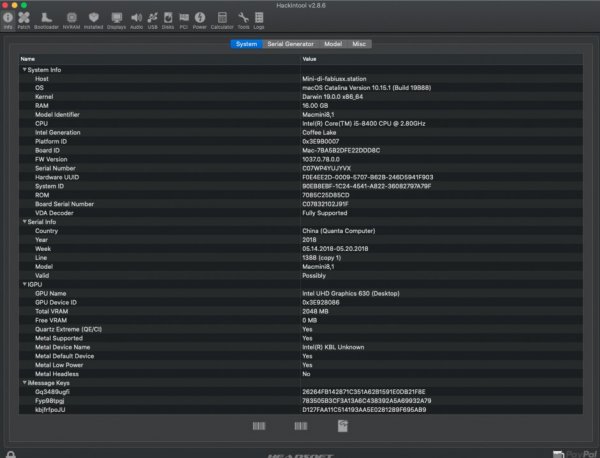Sort by the Name column header

pos(160,59)
